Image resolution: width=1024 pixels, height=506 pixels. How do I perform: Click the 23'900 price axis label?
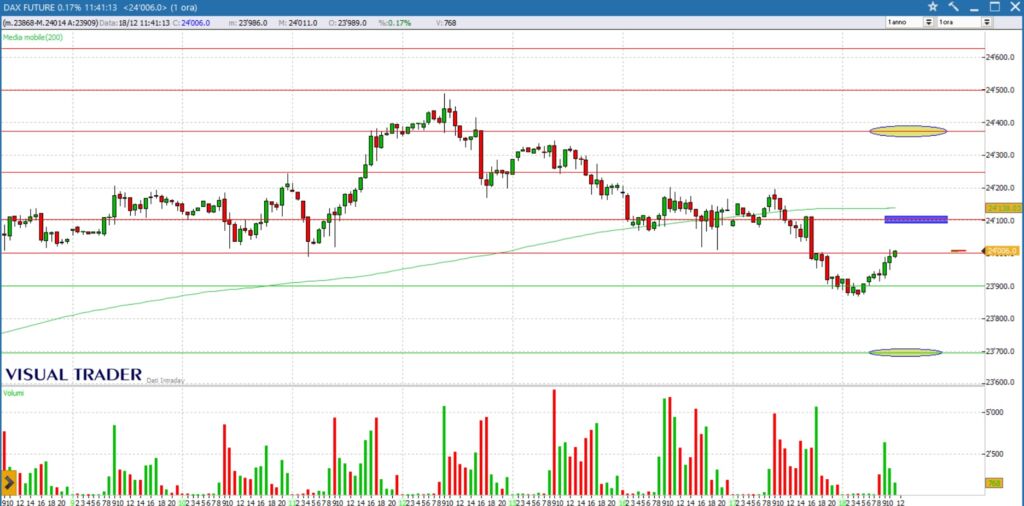pos(1000,286)
